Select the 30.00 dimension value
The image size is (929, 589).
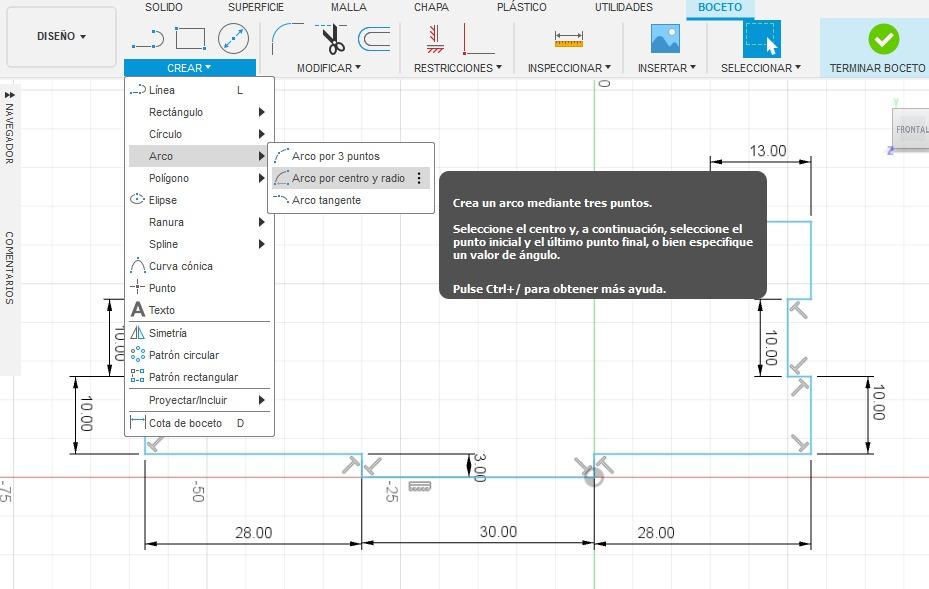498,532
